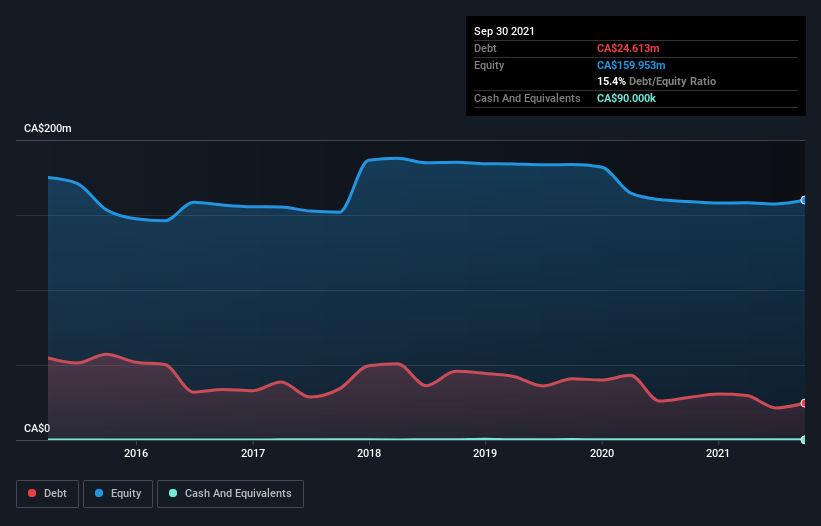Toggle the Equity legend button

pyautogui.click(x=118, y=494)
